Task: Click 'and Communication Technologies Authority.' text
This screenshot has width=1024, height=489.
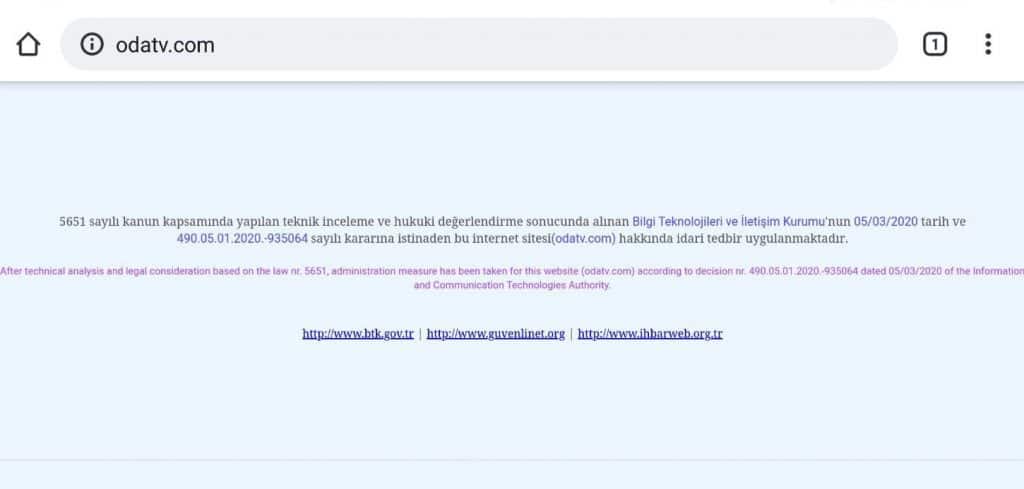Action: click(x=511, y=285)
